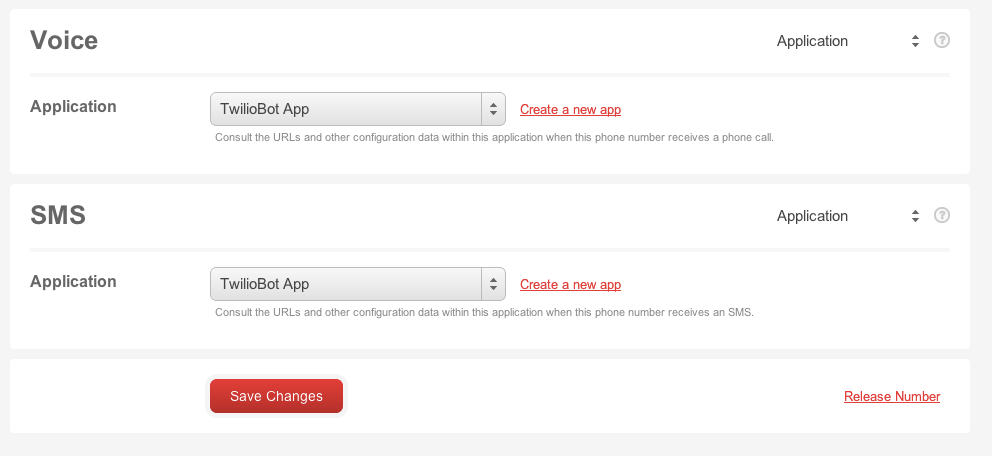This screenshot has width=992, height=456.
Task: Open the Voice application TwilioBot App select
Action: (x=358, y=109)
